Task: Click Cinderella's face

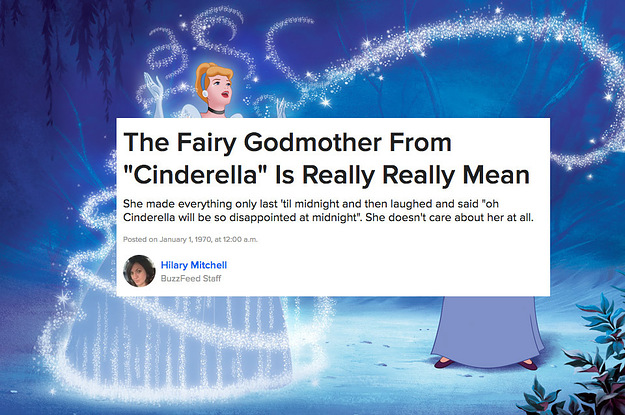Action: point(220,90)
